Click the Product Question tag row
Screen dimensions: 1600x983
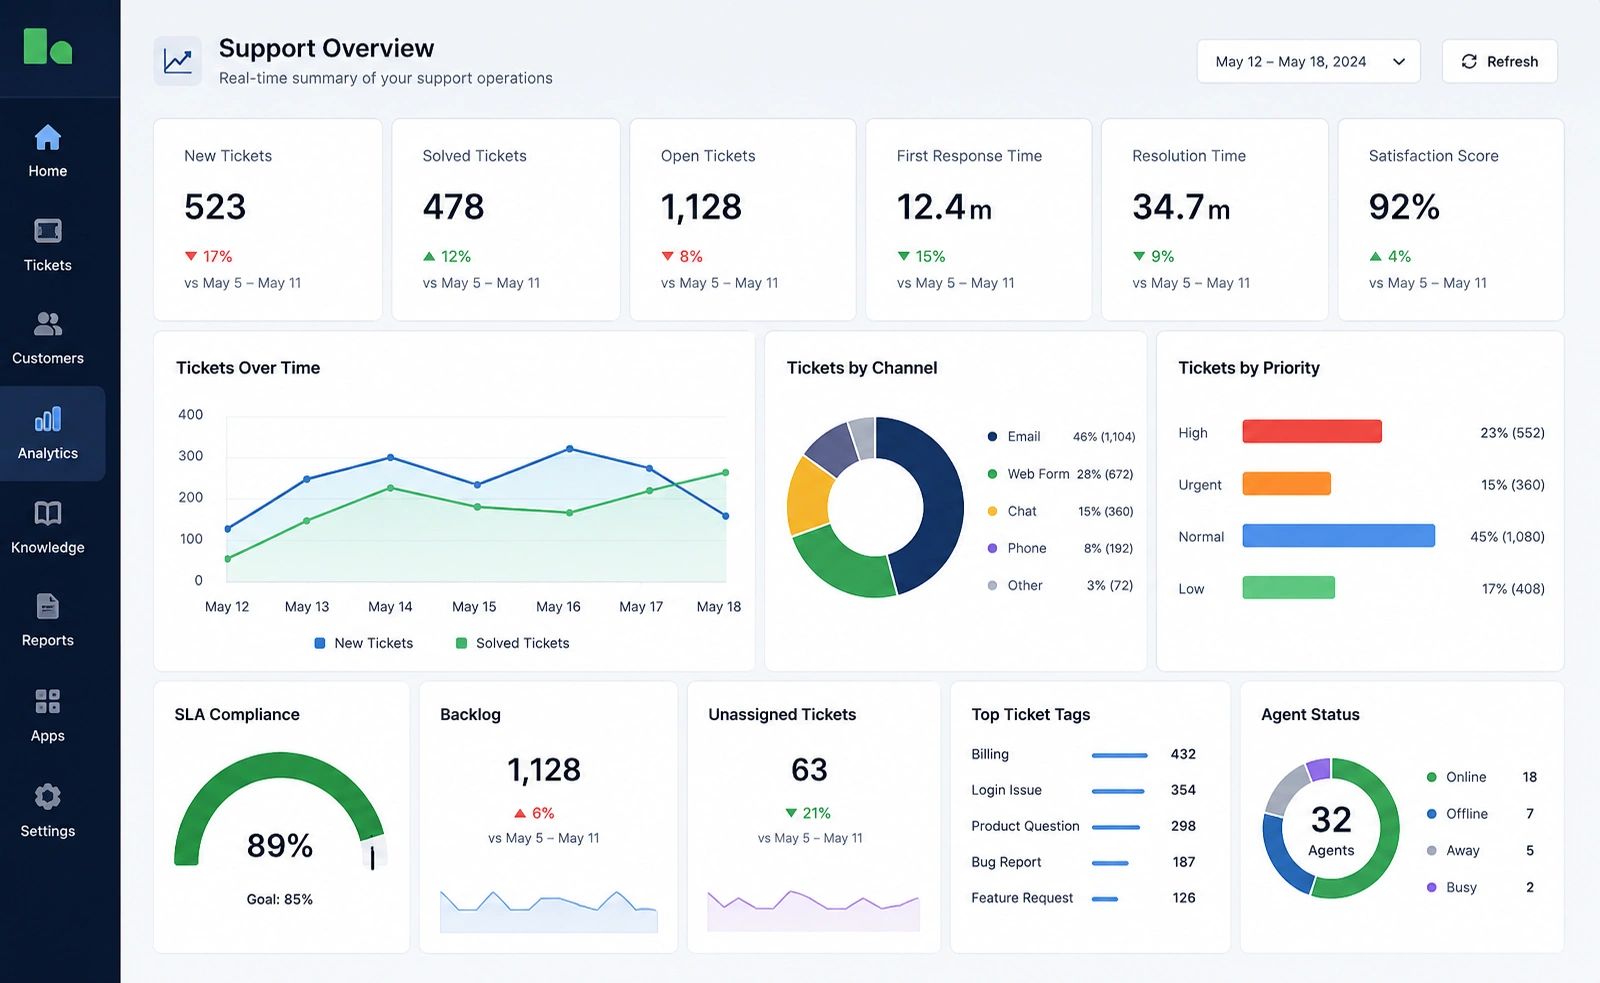(1084, 826)
